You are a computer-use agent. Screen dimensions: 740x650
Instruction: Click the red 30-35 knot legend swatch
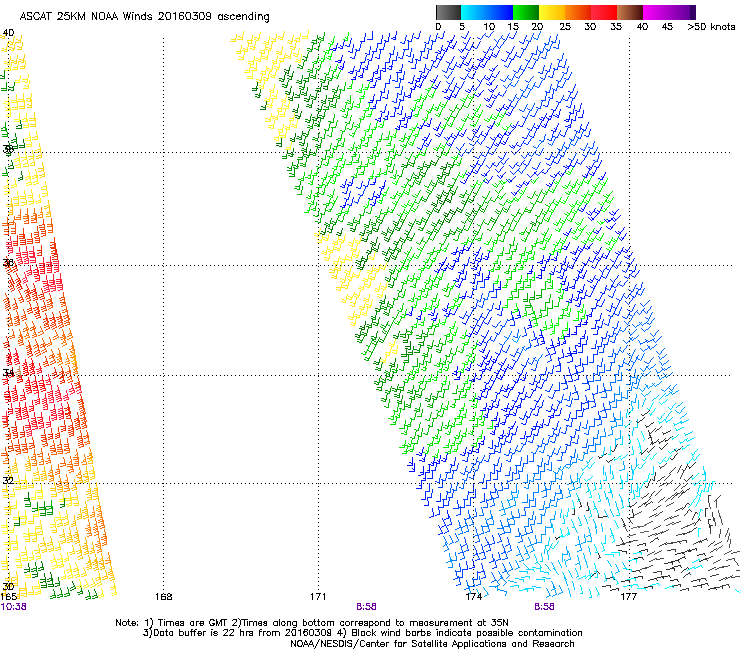pos(604,12)
